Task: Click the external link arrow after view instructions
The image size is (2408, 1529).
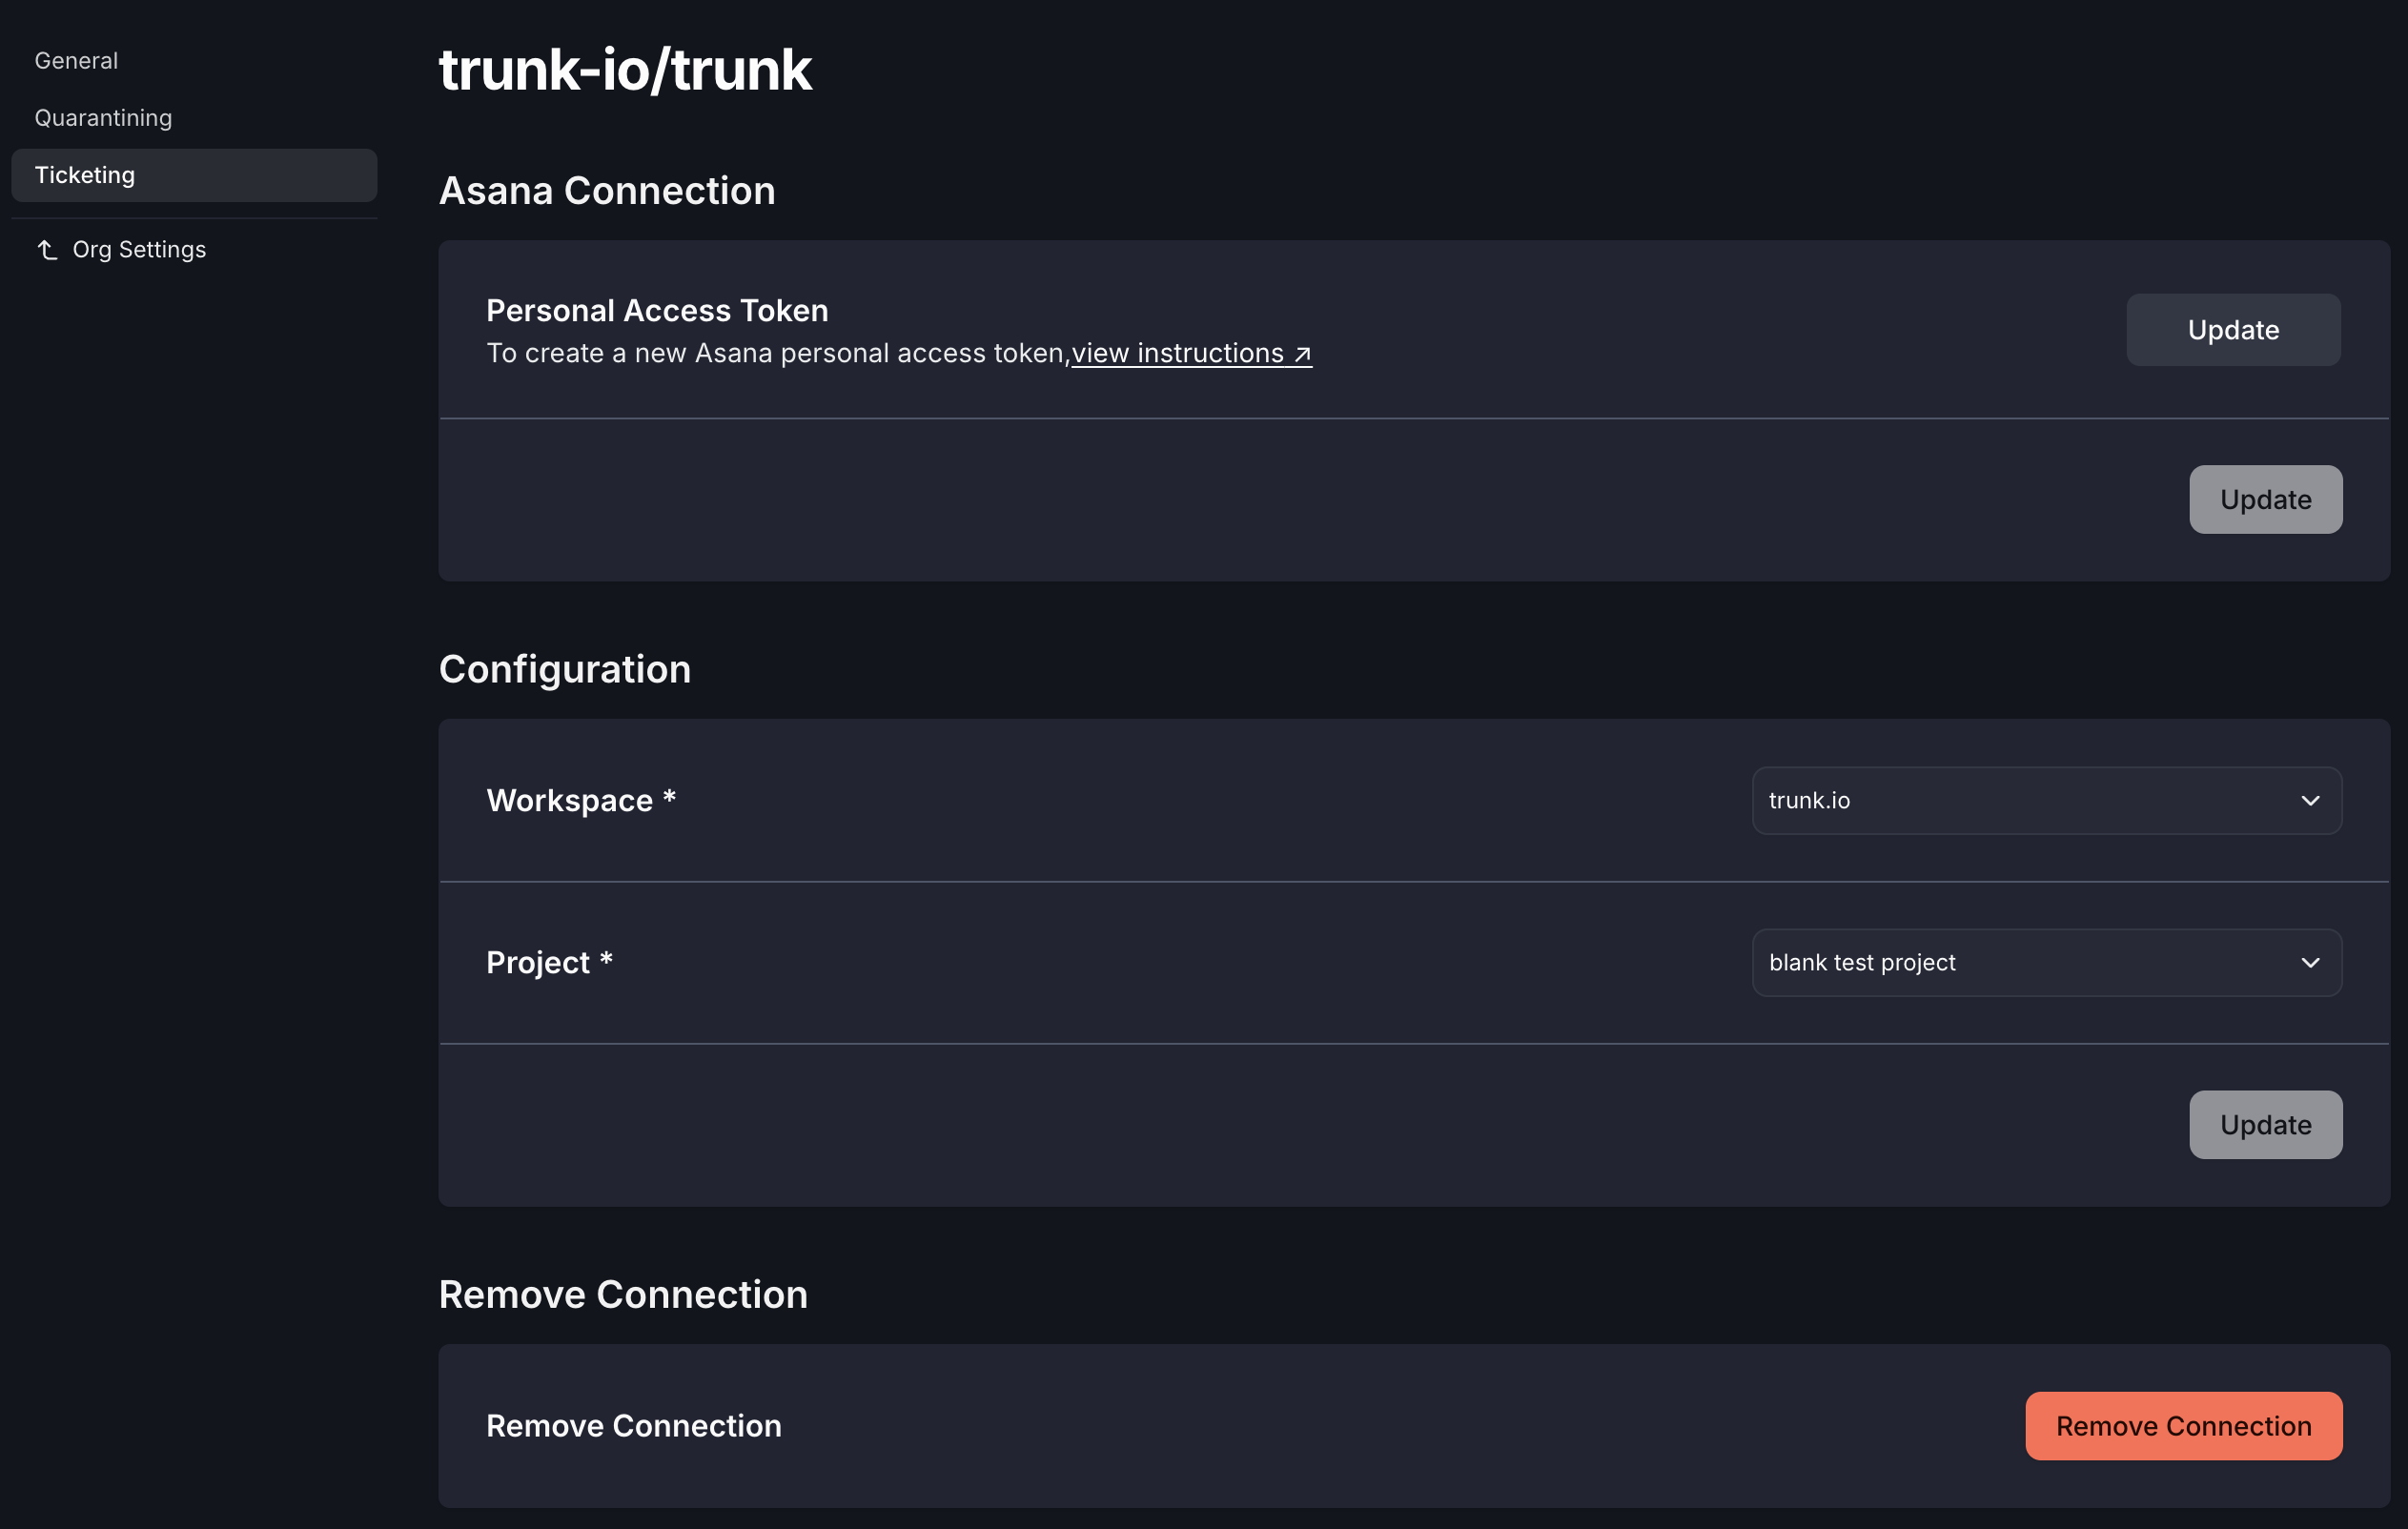Action: [x=1302, y=354]
